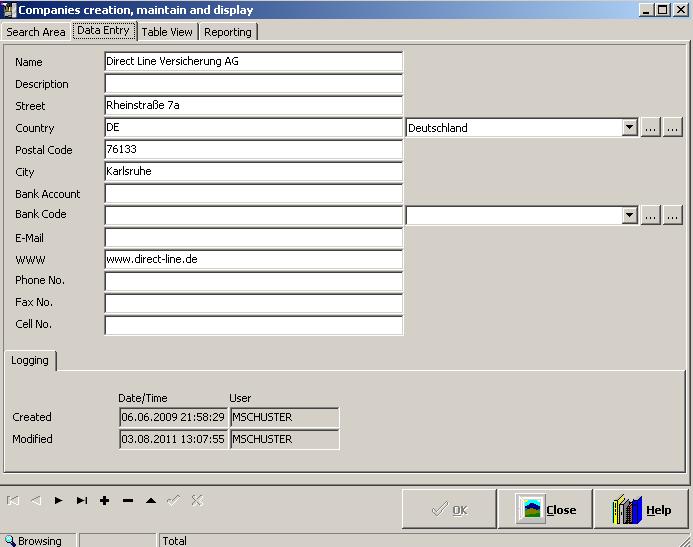Click the City field Karlsruhe
This screenshot has width=693, height=547.
(x=254, y=171)
